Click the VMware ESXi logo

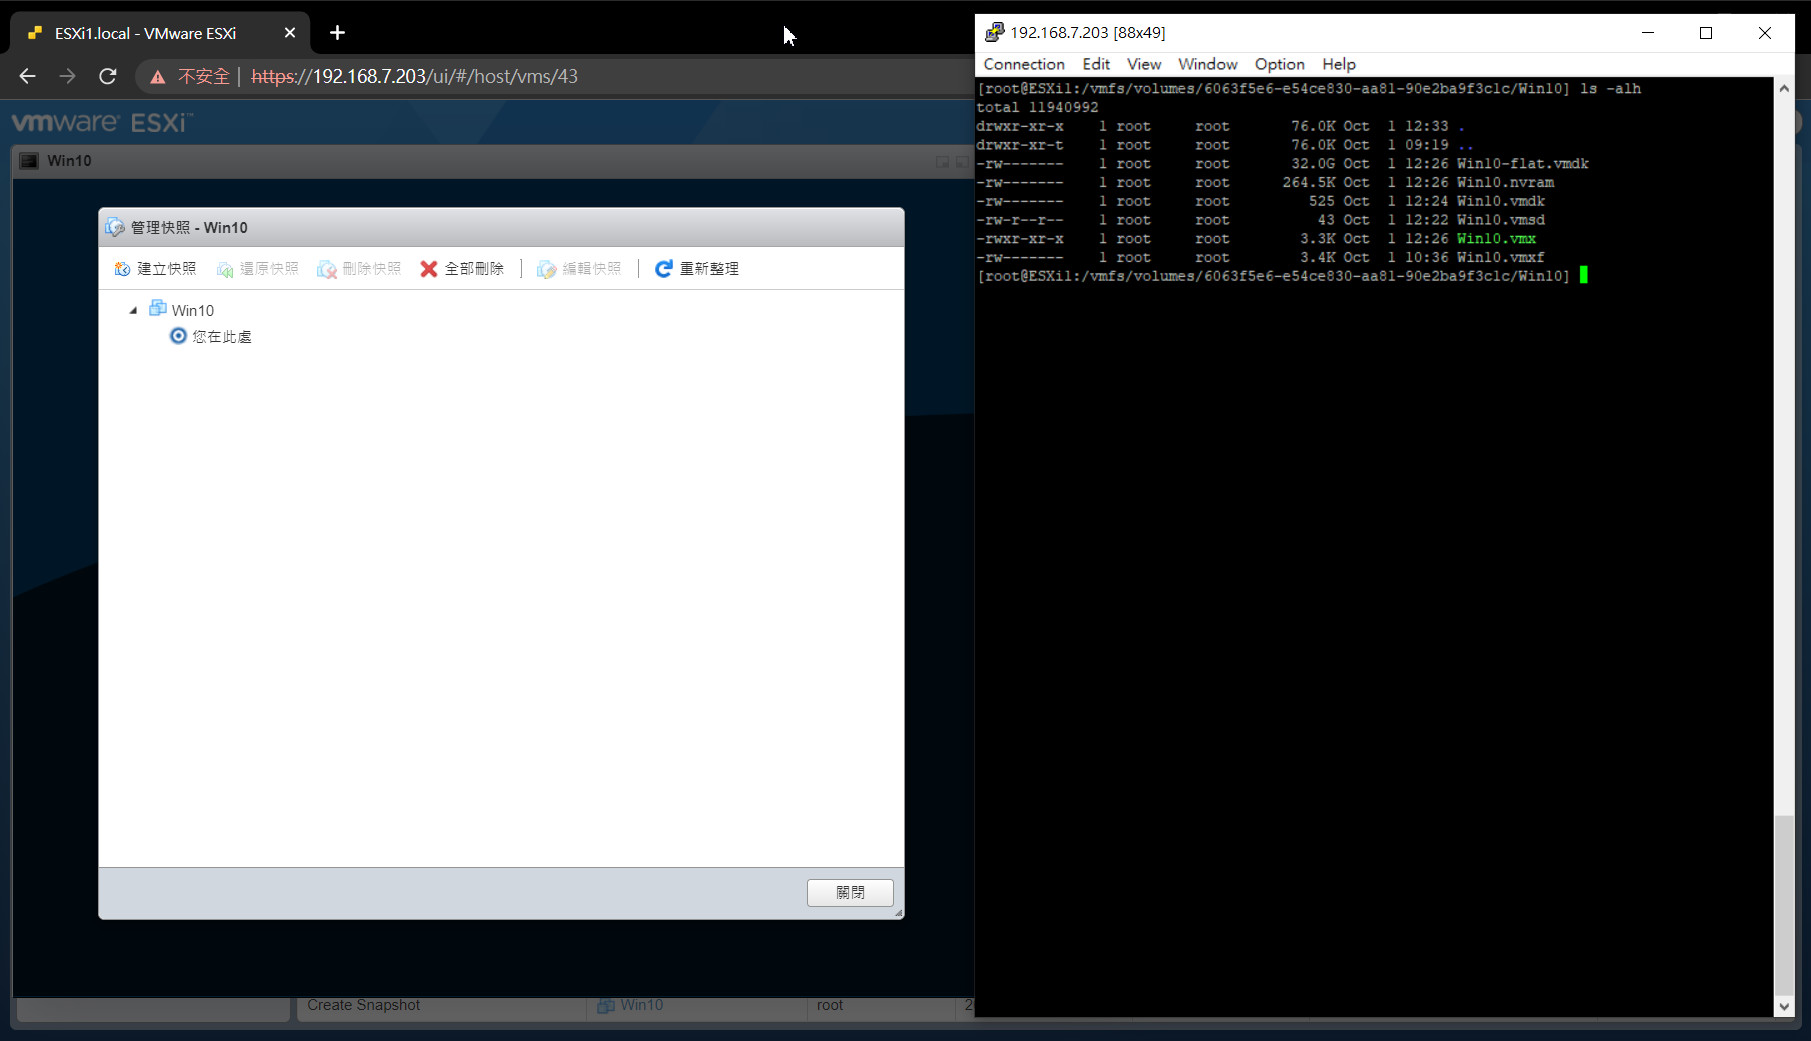point(102,123)
